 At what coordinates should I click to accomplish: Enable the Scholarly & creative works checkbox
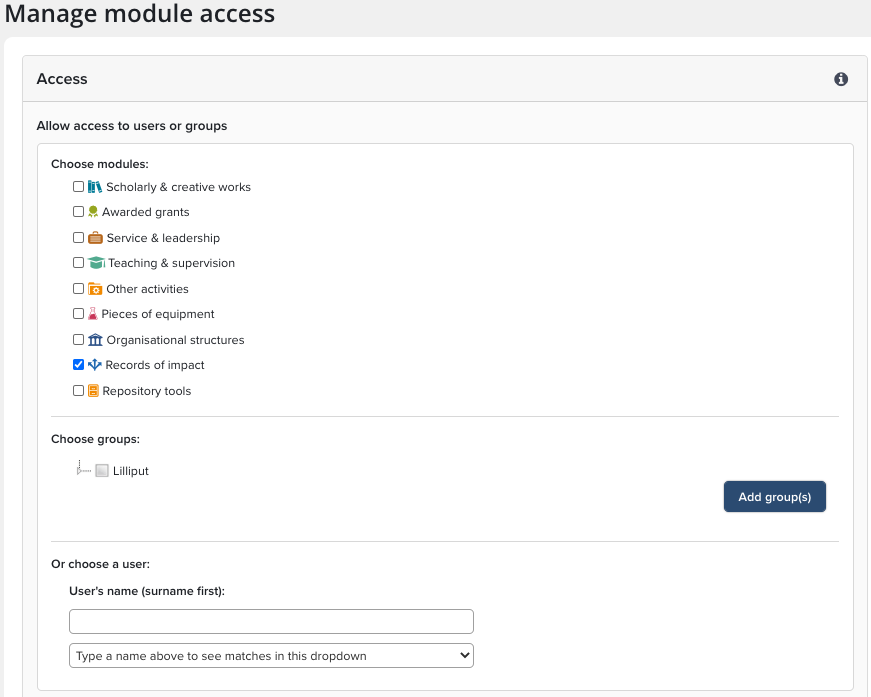pos(79,187)
